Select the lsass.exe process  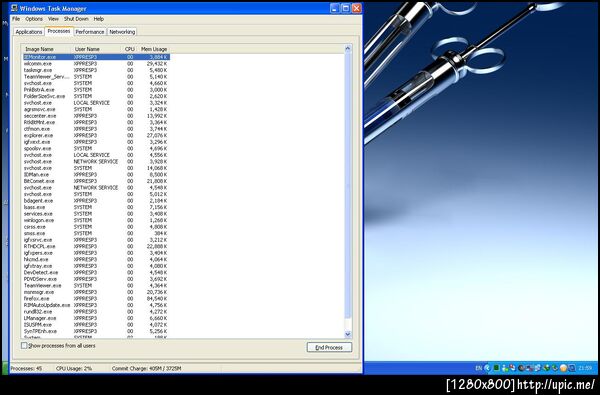(96, 207)
